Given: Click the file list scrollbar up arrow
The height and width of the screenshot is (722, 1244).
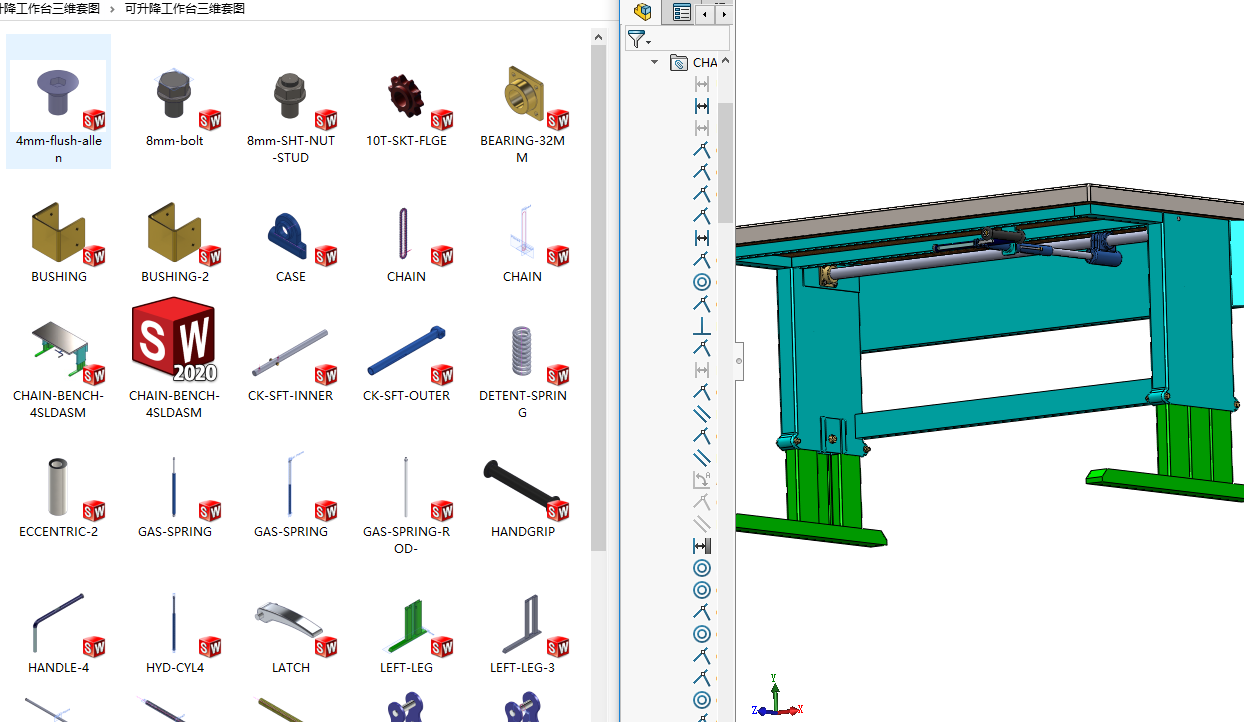Looking at the screenshot, I should tap(599, 38).
